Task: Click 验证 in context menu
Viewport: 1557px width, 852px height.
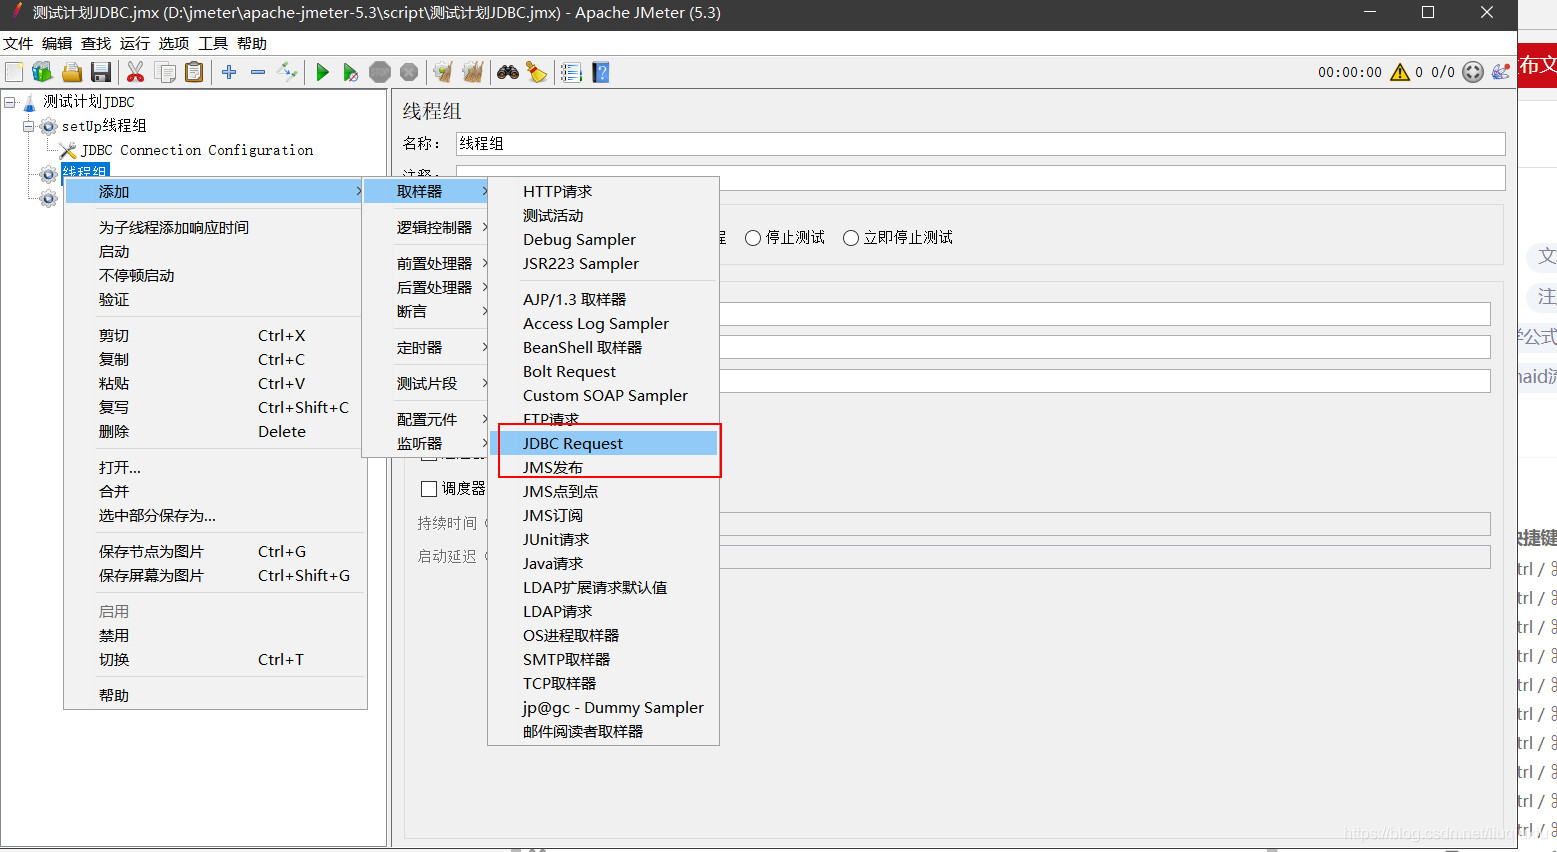Action: click(x=215, y=299)
